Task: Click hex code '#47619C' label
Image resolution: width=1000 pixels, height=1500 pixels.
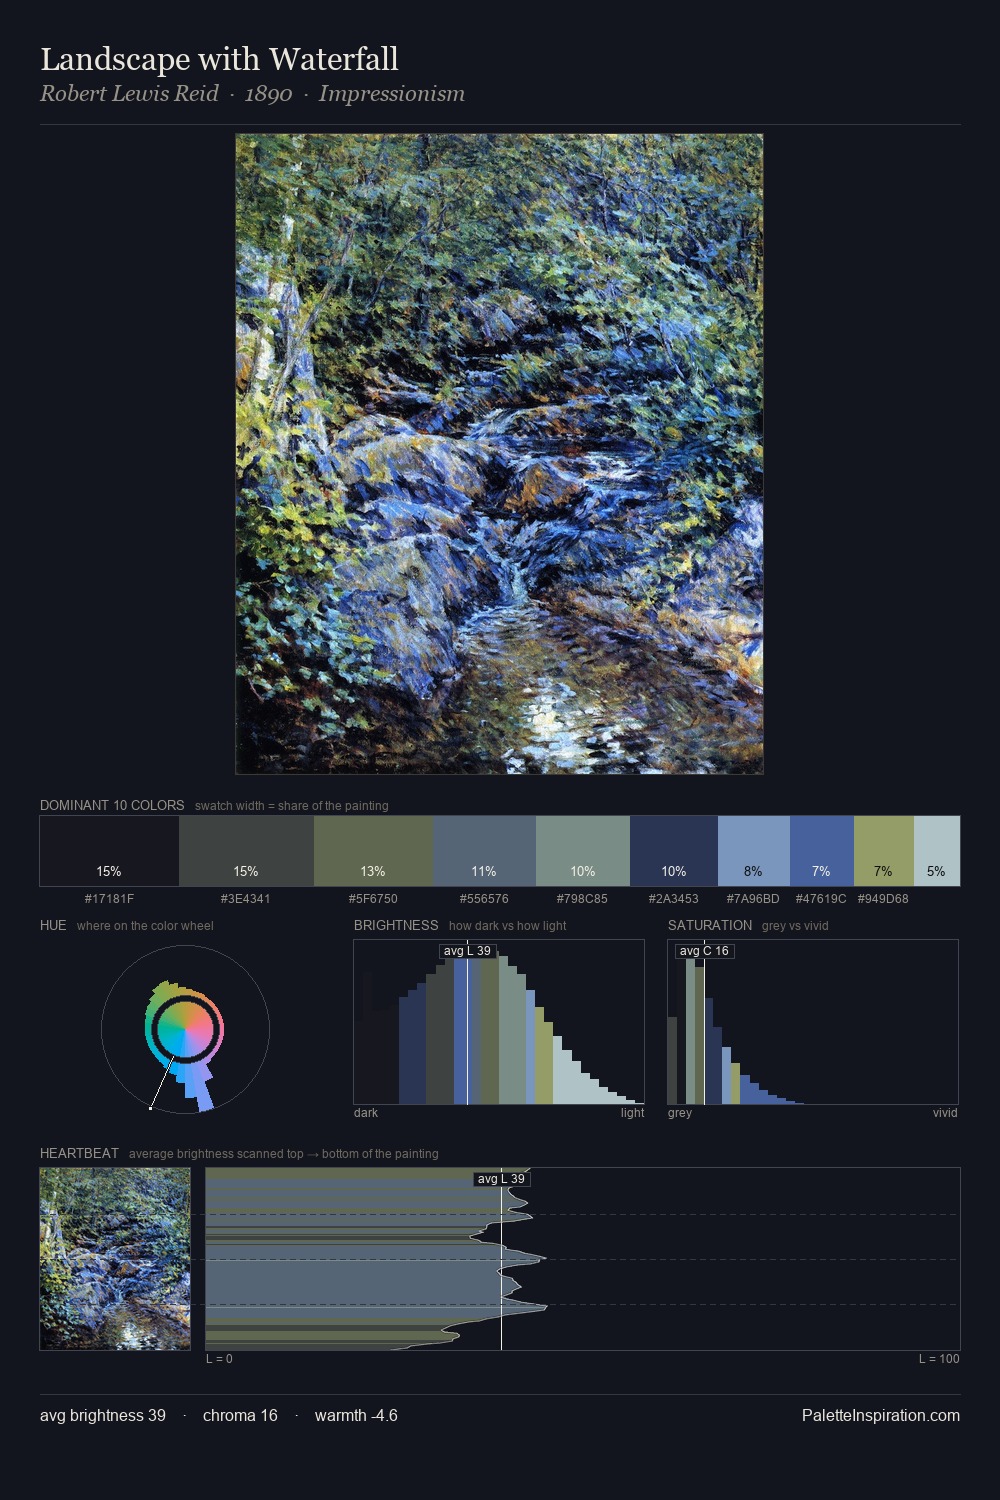Action: click(821, 899)
